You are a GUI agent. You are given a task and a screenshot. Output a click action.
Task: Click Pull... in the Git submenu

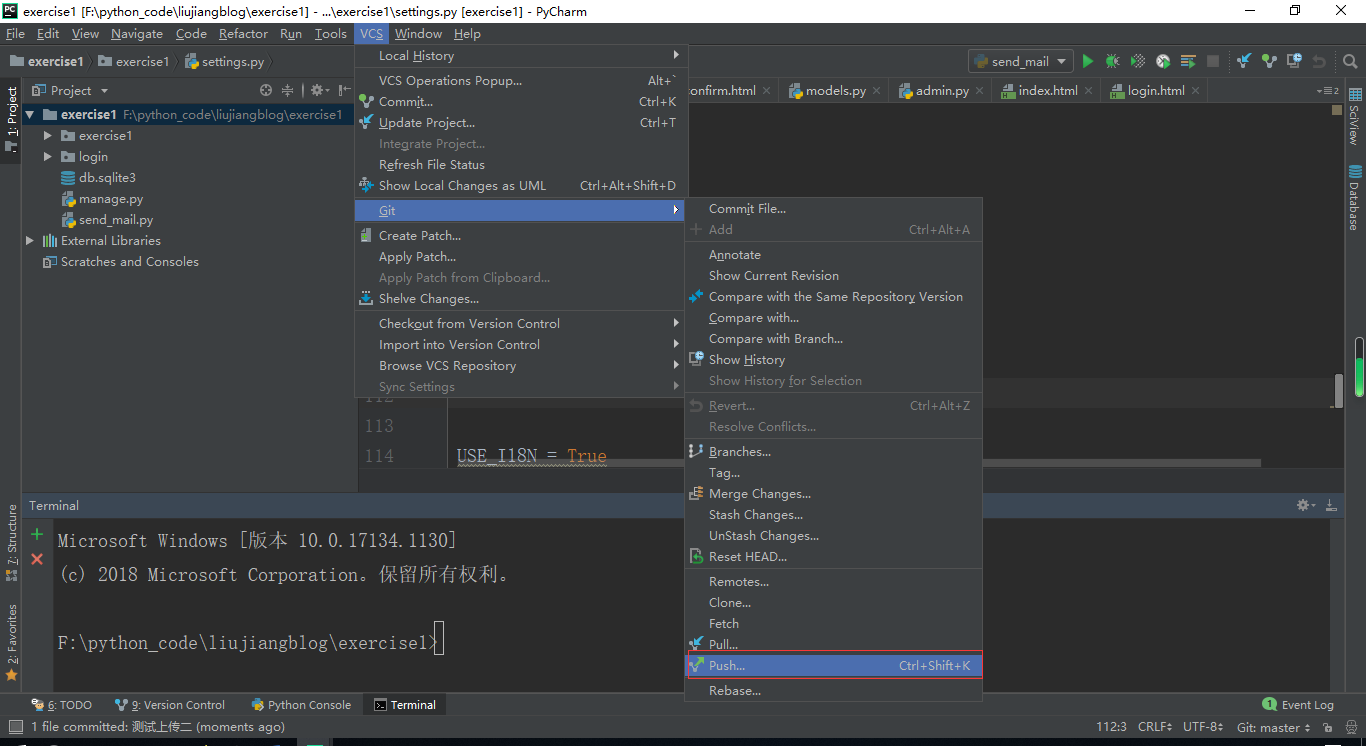[834, 645]
